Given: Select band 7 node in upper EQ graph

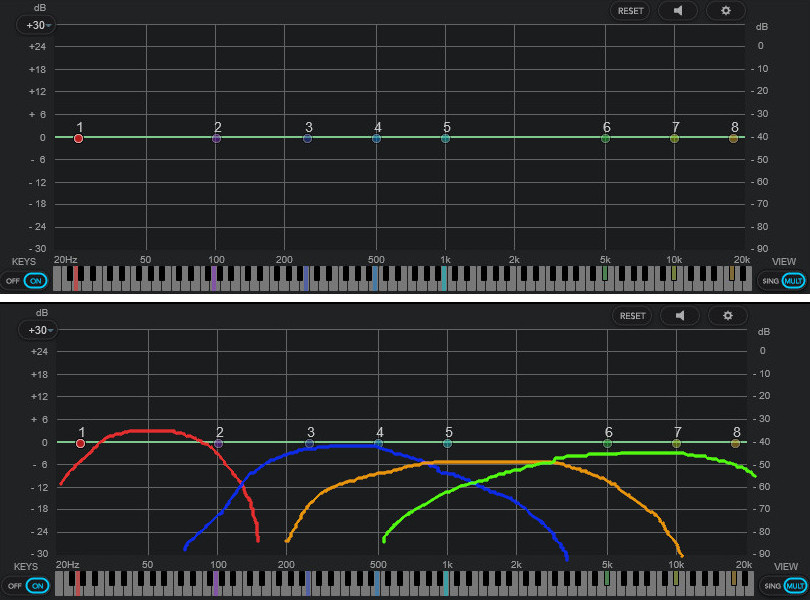Looking at the screenshot, I should 674,138.
